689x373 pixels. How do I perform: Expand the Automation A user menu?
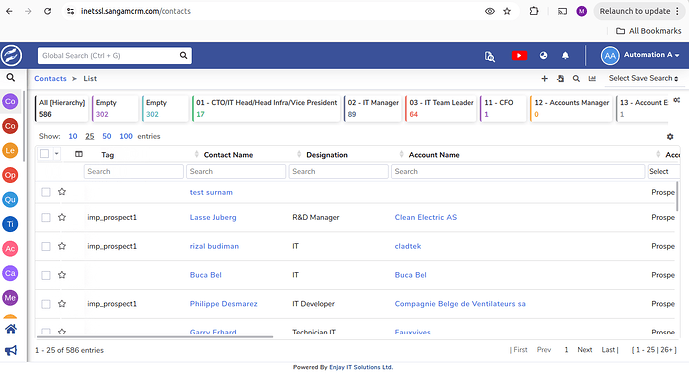652,55
